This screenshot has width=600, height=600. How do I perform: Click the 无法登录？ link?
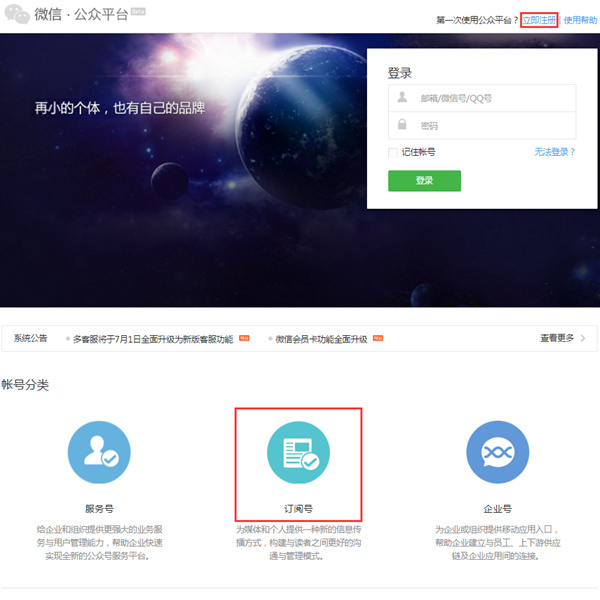point(554,152)
